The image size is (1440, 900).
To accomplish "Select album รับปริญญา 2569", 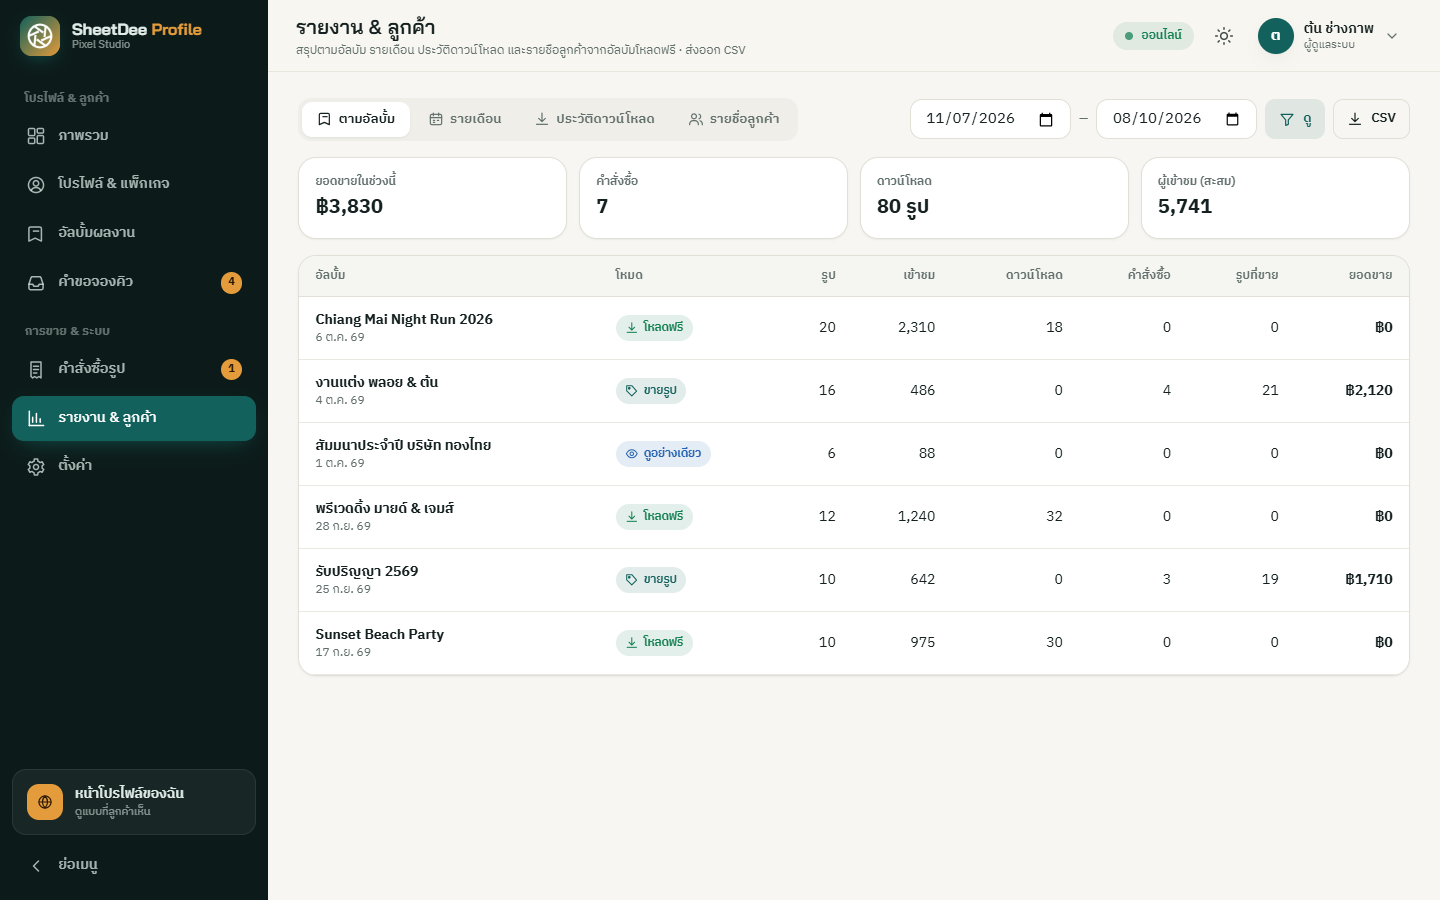I will coord(367,572).
